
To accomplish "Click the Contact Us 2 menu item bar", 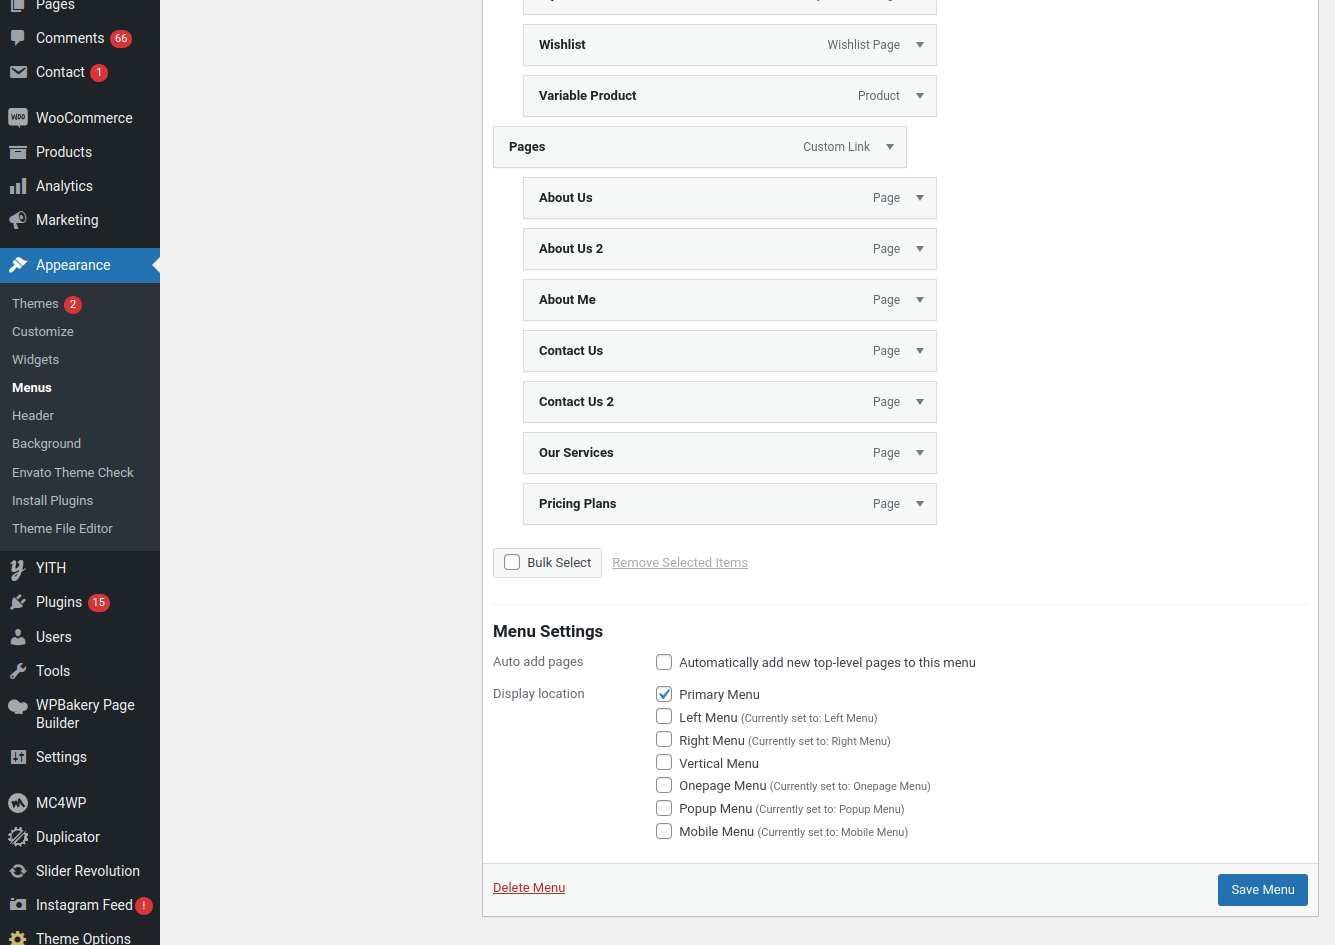I will [x=700, y=402].
